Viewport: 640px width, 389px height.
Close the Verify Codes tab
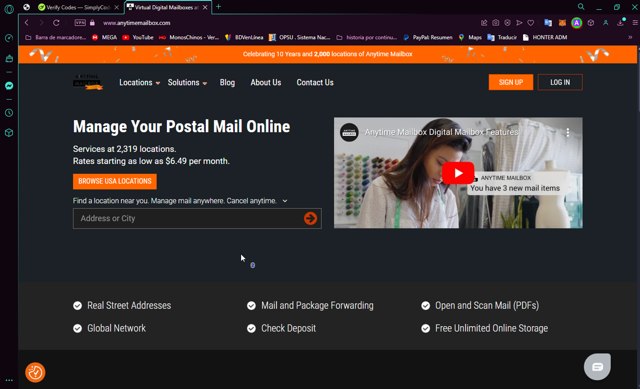pyautogui.click(x=116, y=7)
